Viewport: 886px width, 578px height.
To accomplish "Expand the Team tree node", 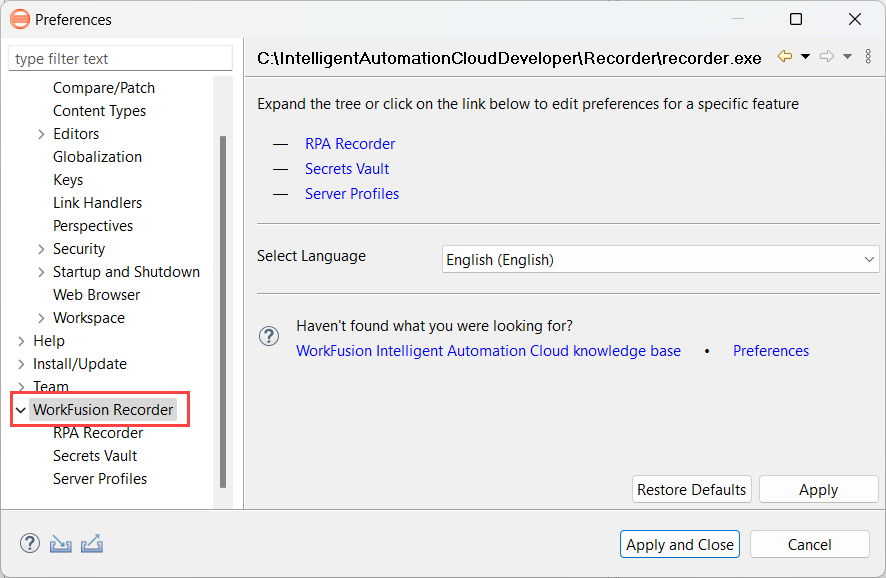I will pyautogui.click(x=21, y=387).
